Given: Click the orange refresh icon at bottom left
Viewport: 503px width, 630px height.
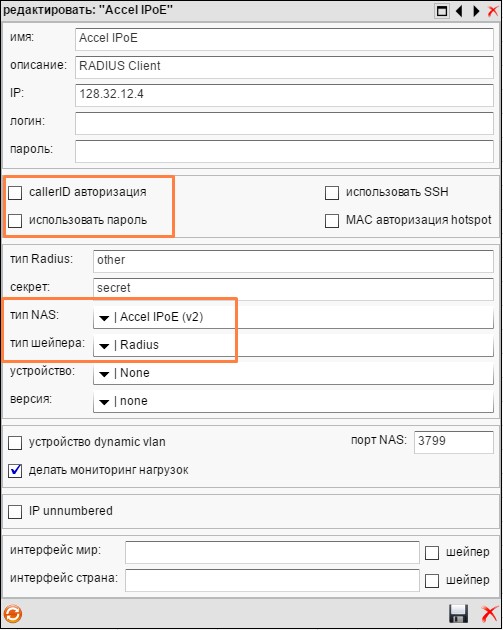Looking at the screenshot, I should 12,614.
